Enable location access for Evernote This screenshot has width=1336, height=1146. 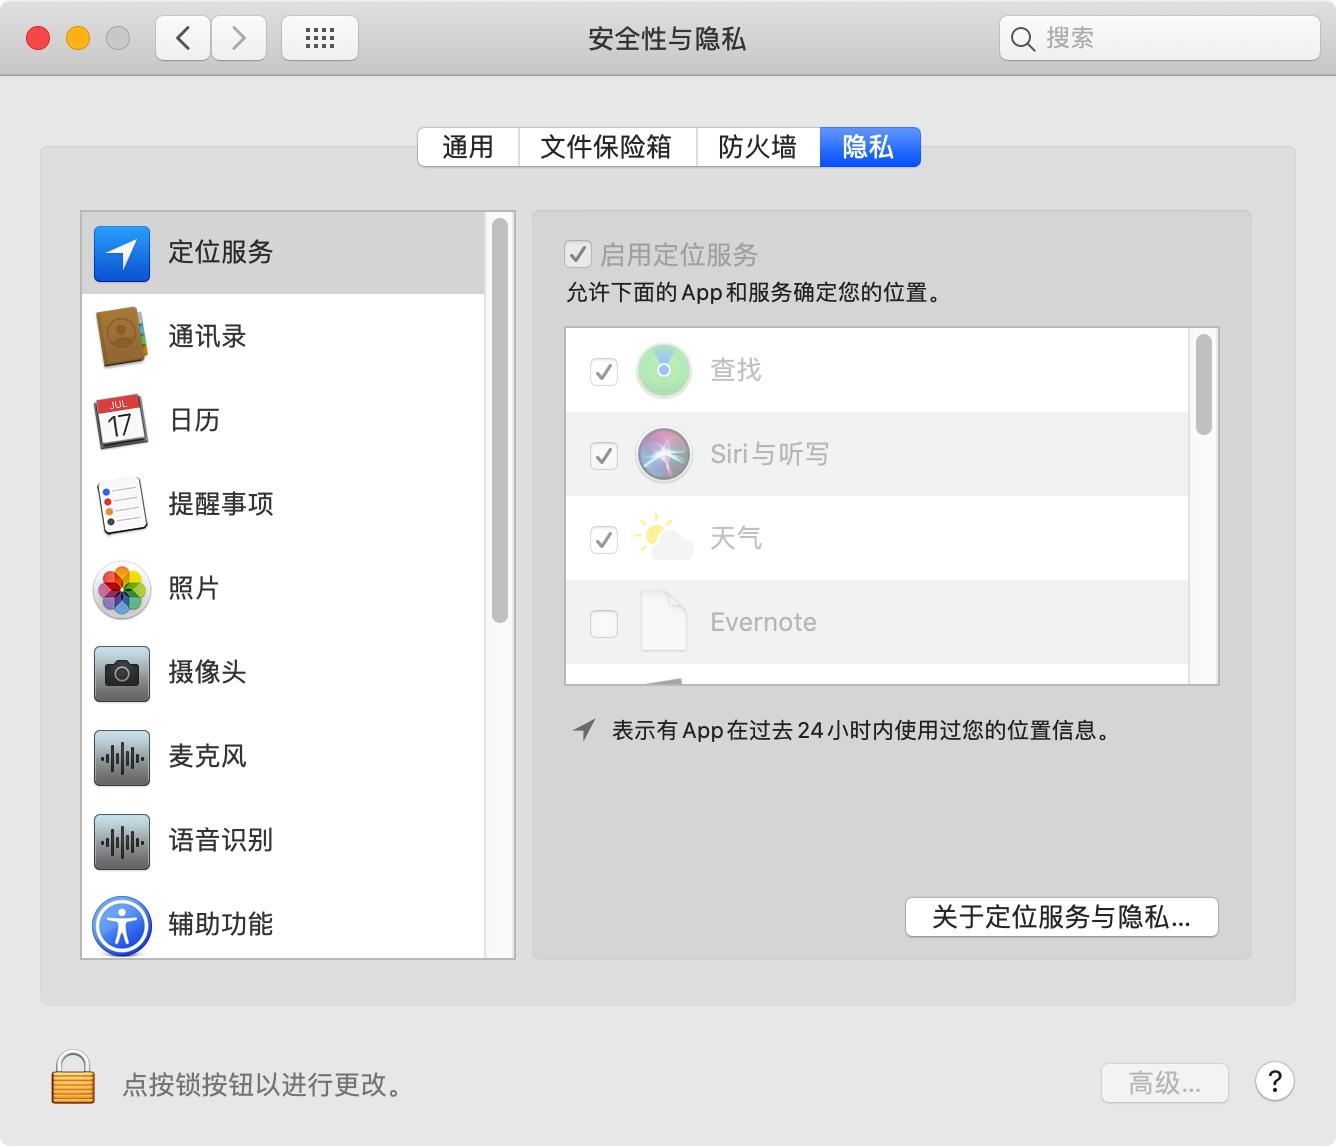coord(603,622)
